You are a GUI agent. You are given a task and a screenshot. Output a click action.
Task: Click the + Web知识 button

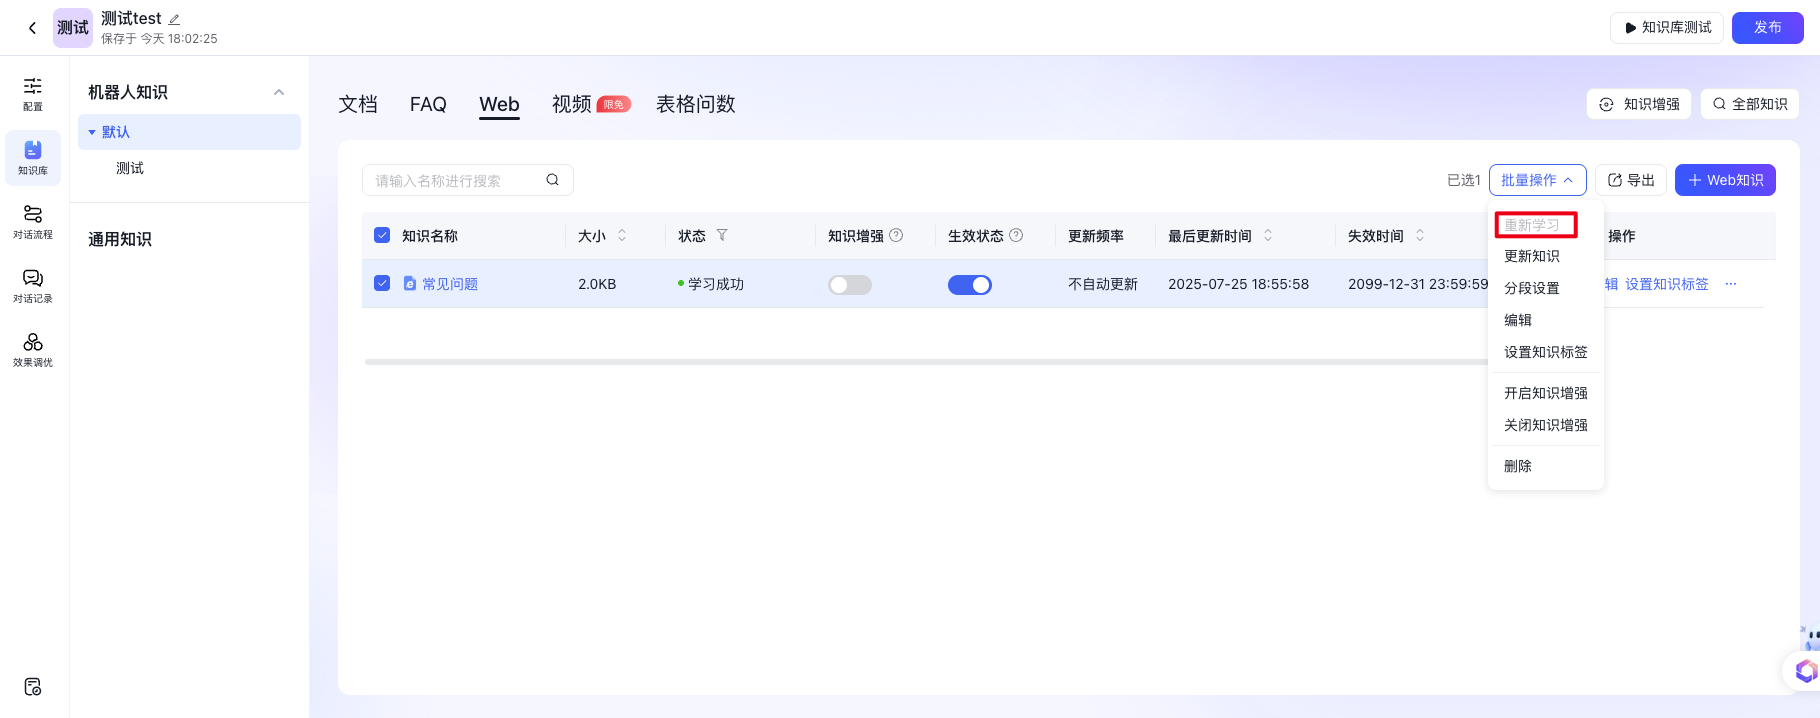pyautogui.click(x=1725, y=180)
